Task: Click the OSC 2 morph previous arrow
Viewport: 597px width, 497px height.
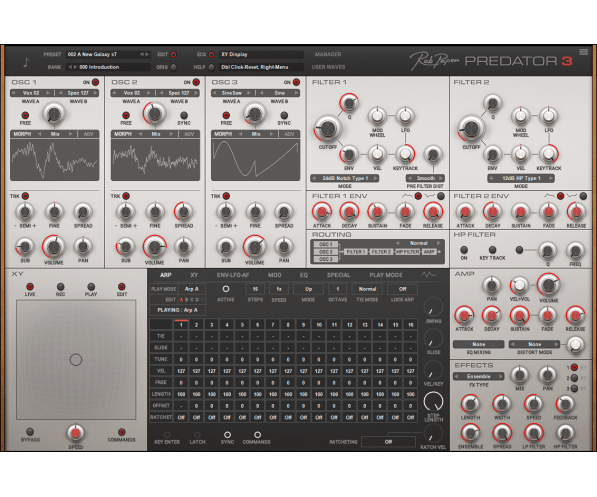Action: pyautogui.click(x=140, y=134)
